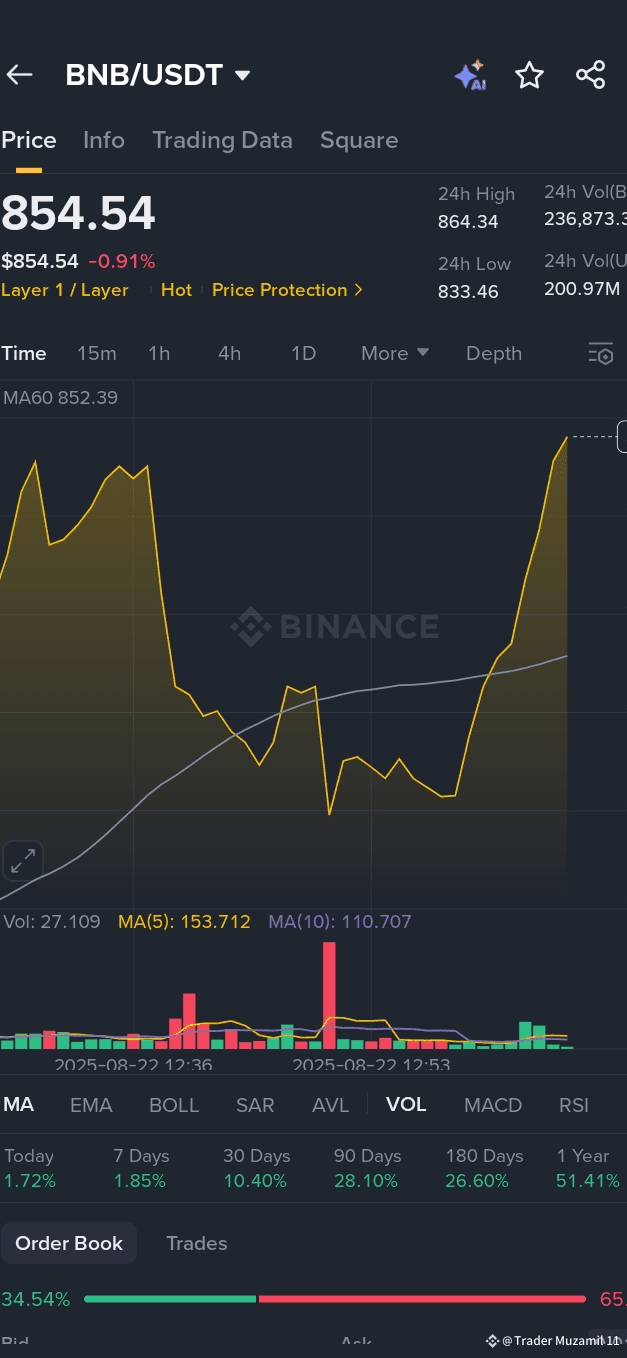Switch to the Trading Data tab

click(222, 140)
